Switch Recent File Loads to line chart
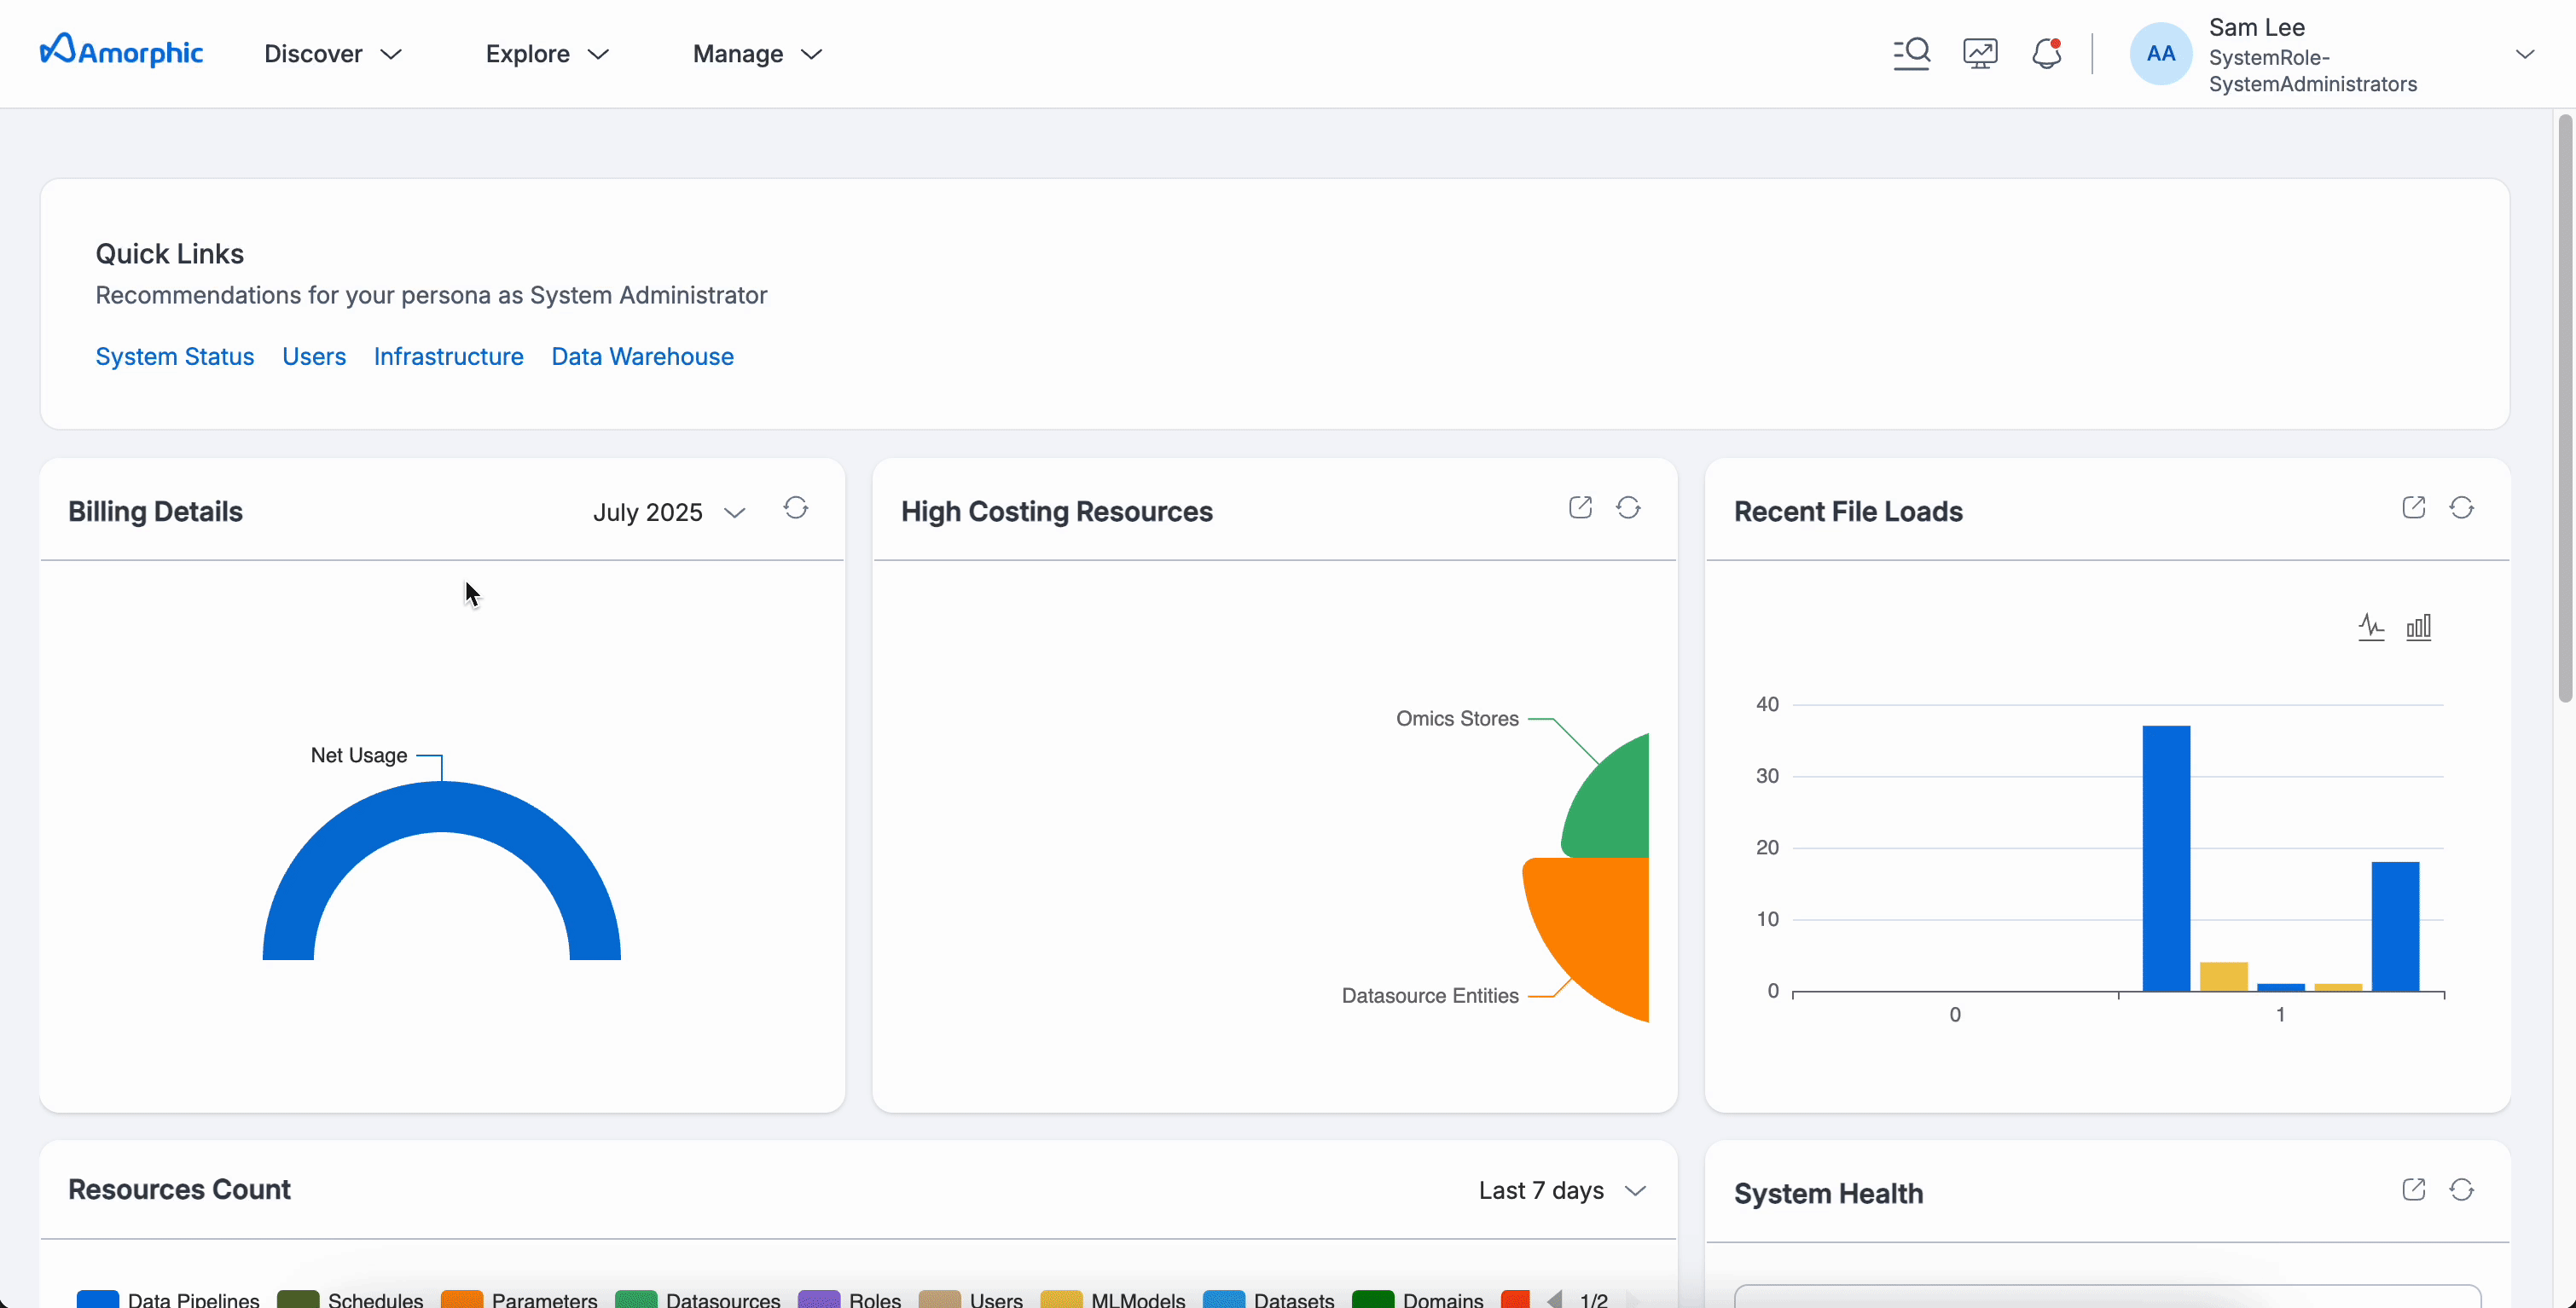 [2371, 627]
